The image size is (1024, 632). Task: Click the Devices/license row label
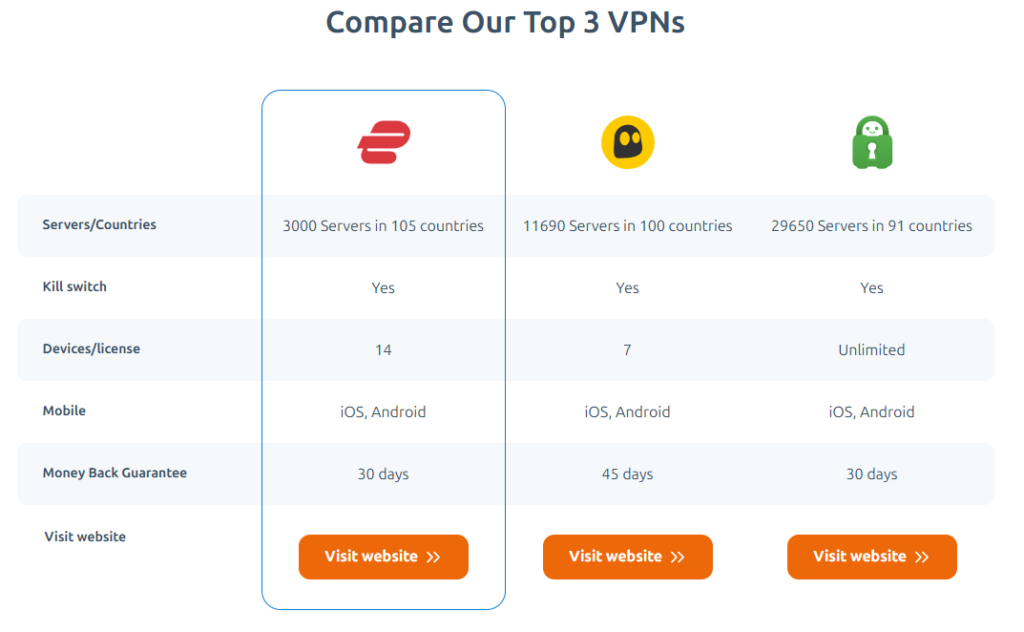click(91, 349)
